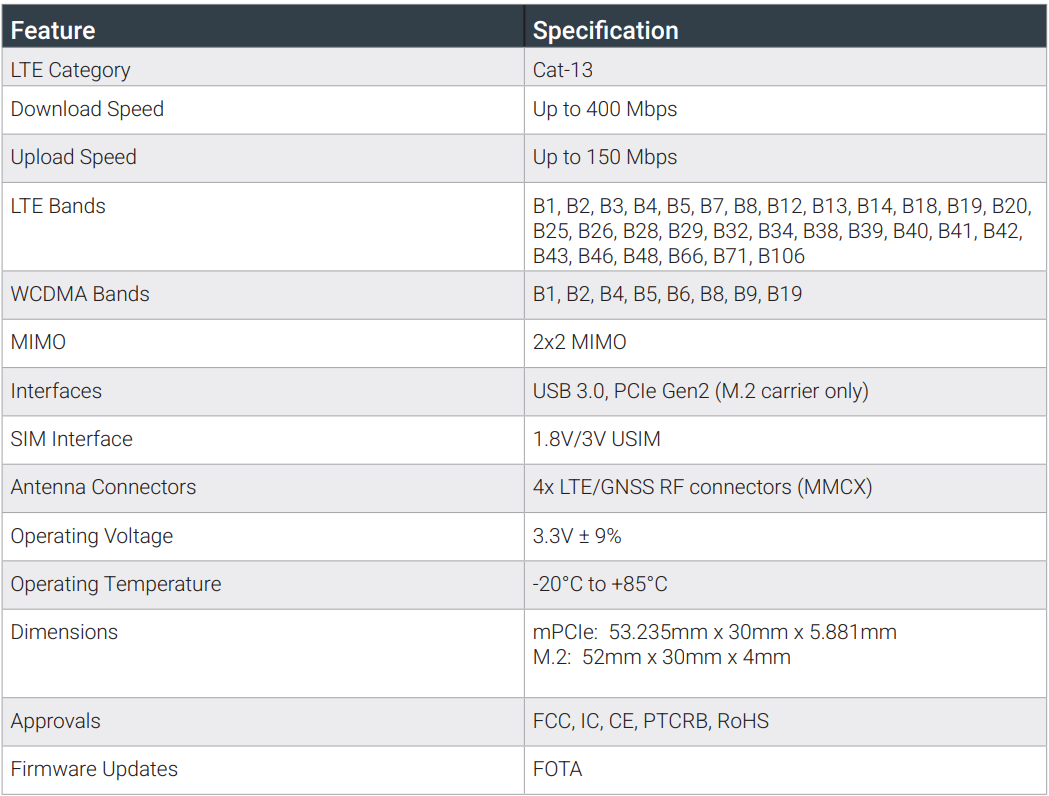The height and width of the screenshot is (796, 1049).
Task: Select the Antenna Connectors row label
Action: pos(103,487)
